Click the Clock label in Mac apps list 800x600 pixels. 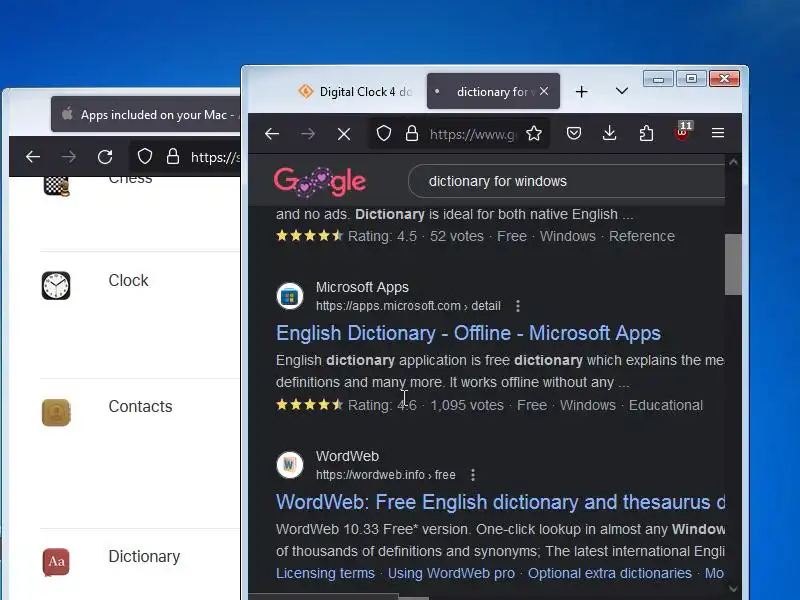pos(129,280)
